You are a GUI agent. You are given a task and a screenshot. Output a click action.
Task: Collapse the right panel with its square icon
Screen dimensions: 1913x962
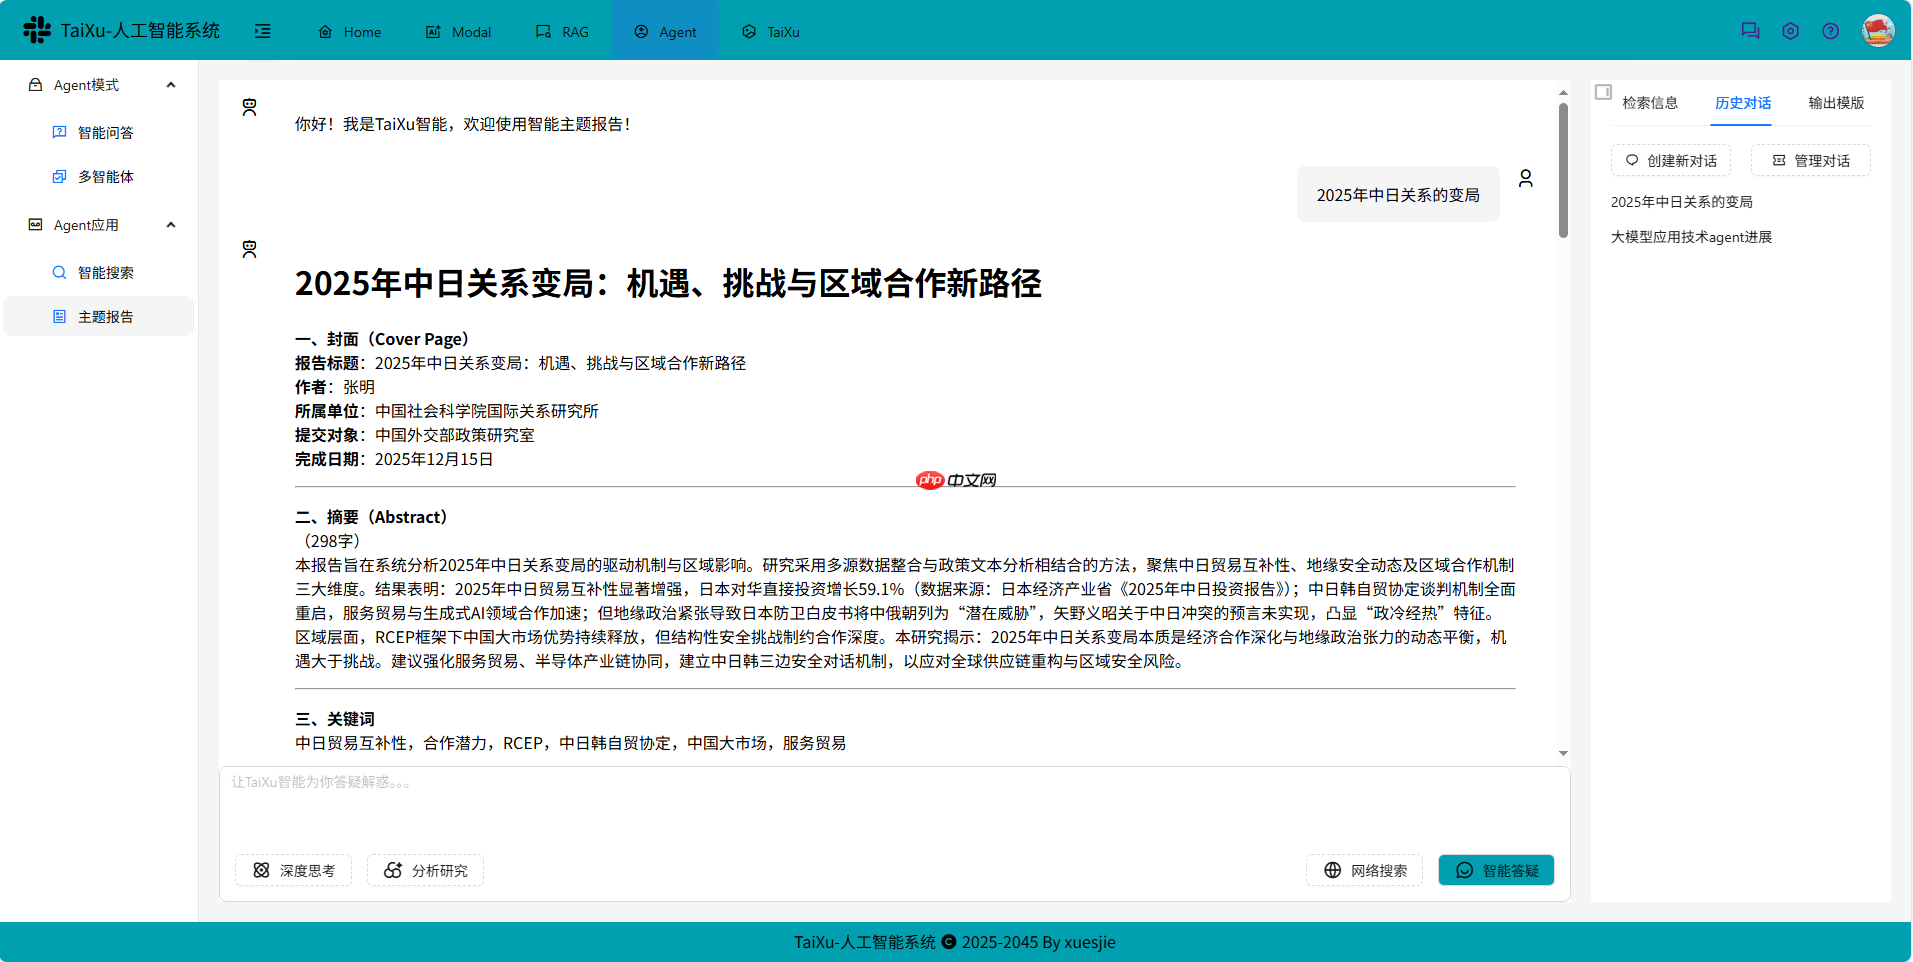1604,91
